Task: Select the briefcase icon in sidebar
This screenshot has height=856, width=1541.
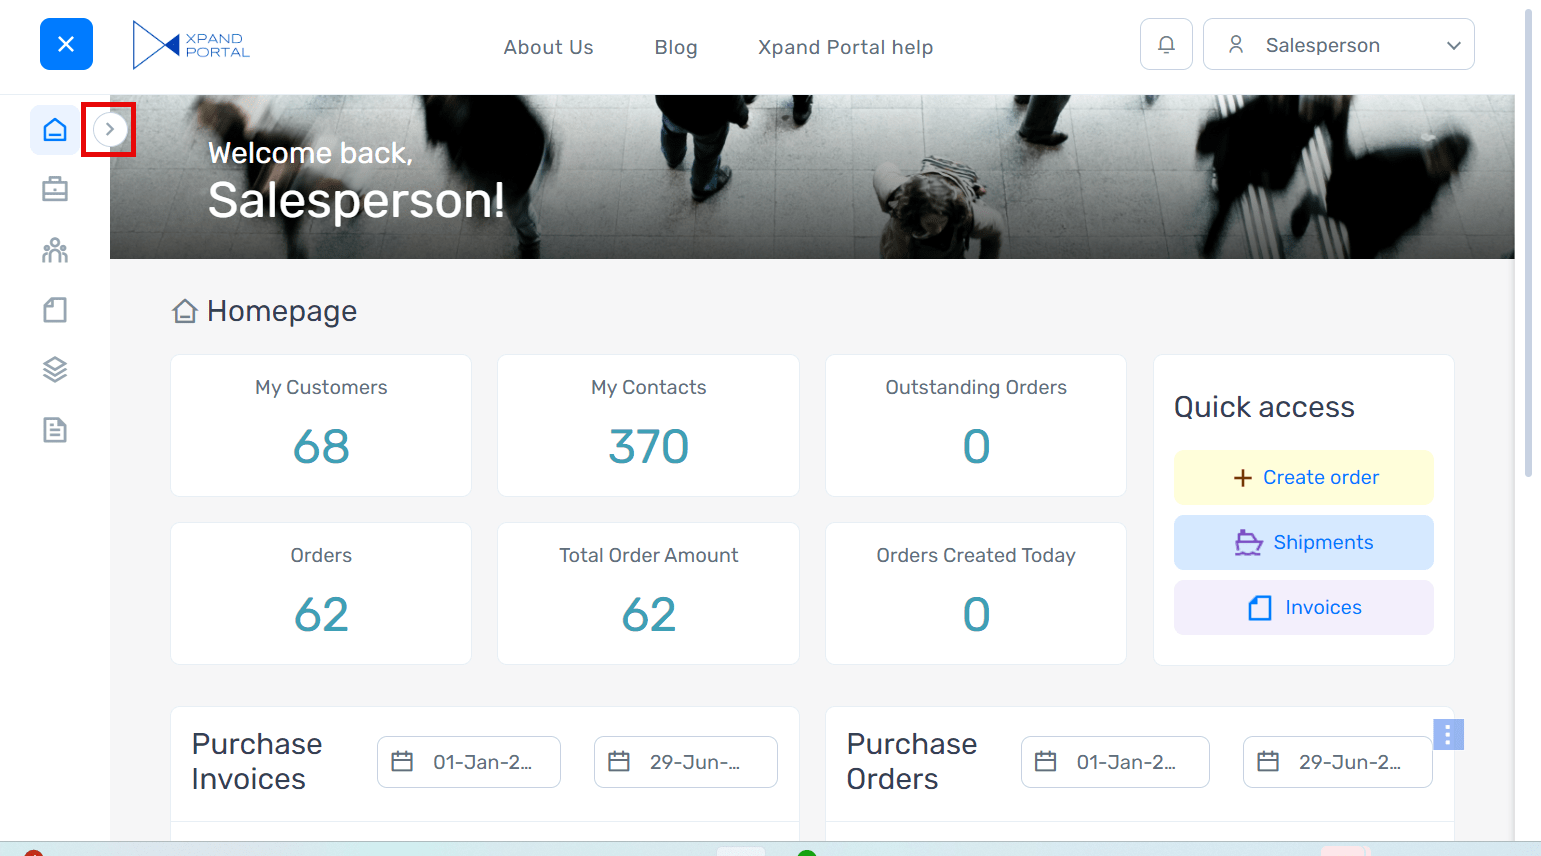Action: point(55,189)
